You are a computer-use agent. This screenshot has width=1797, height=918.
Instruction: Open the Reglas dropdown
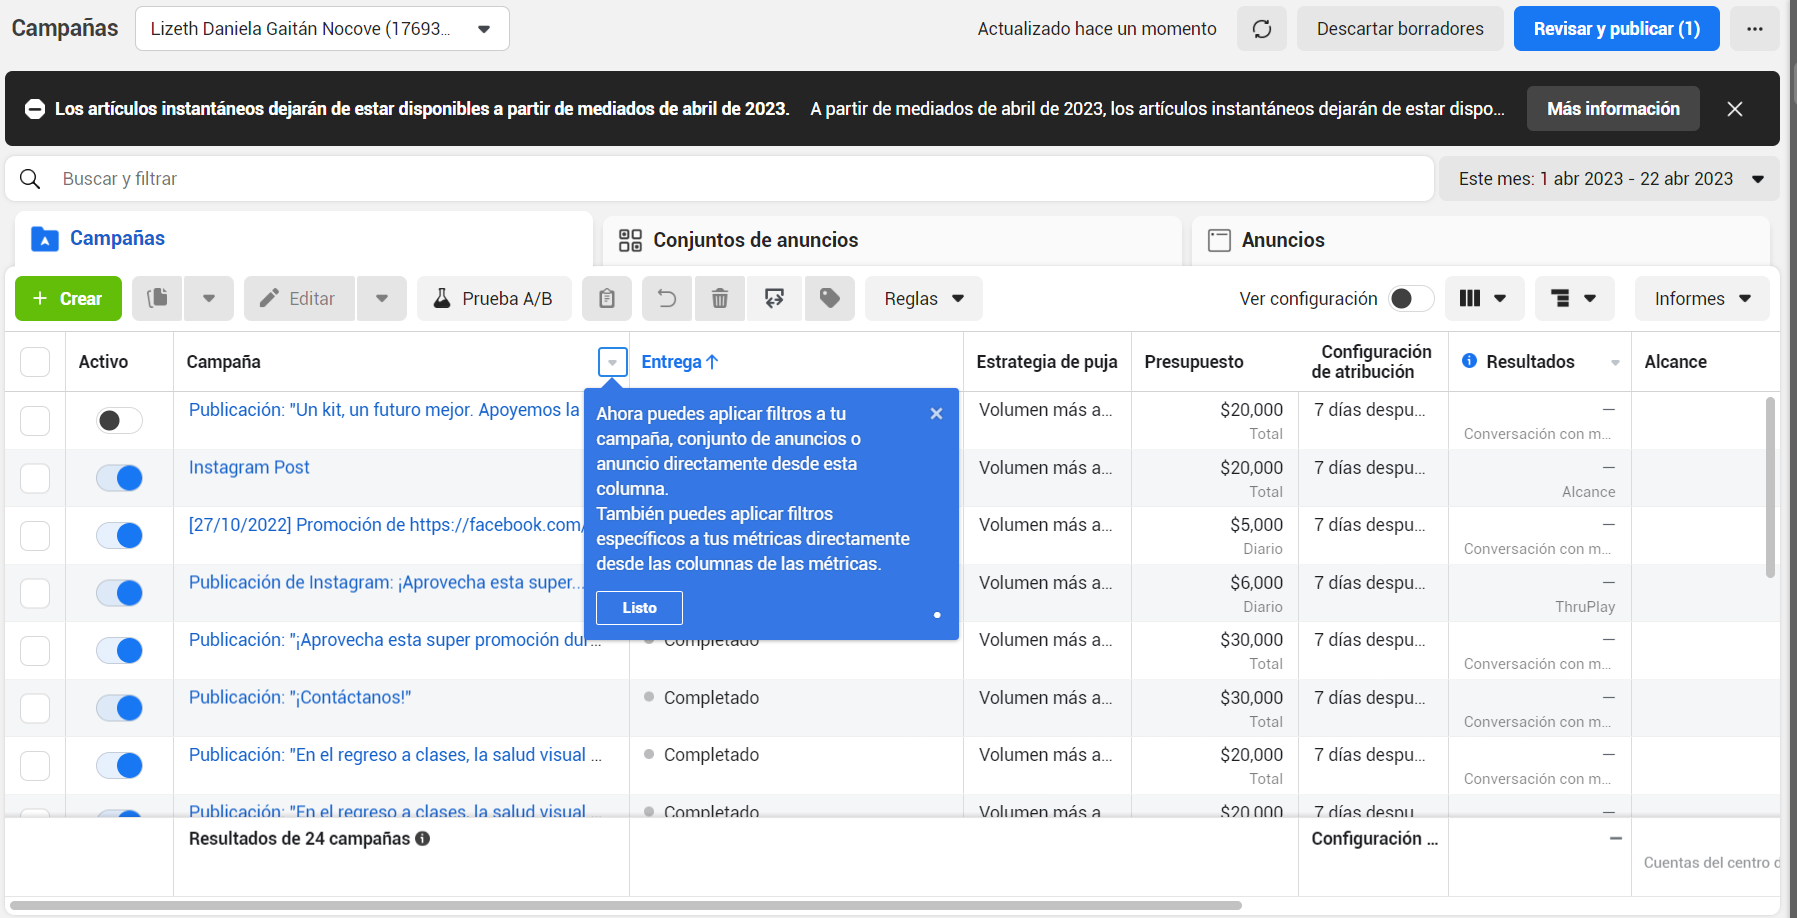click(x=924, y=298)
